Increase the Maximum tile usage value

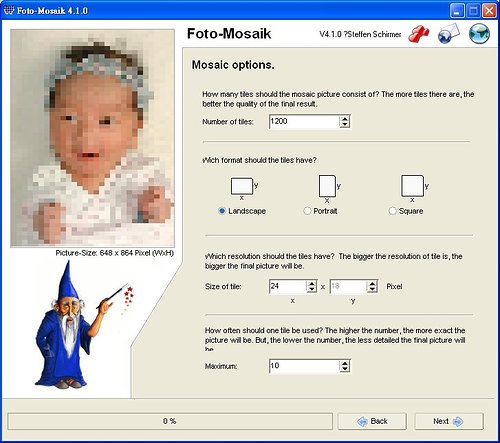[x=345, y=363]
